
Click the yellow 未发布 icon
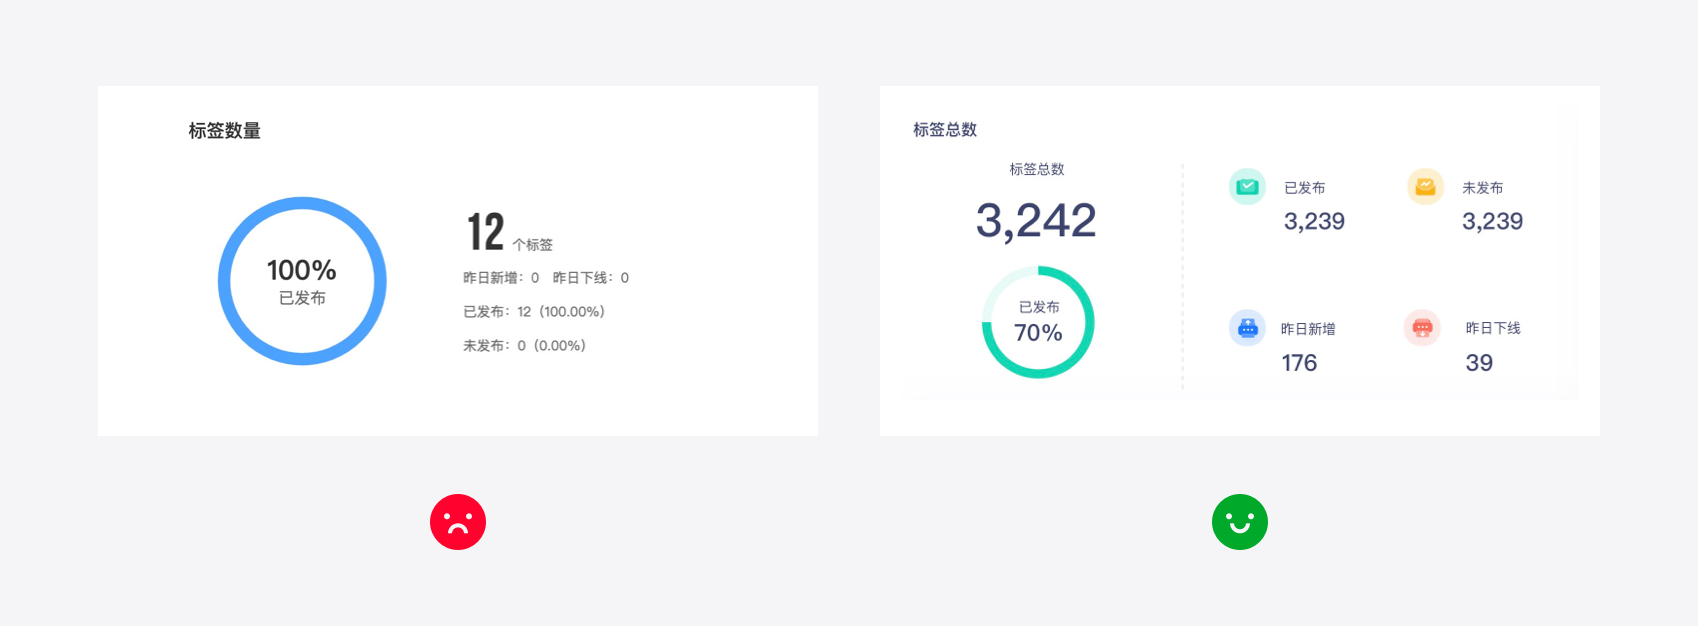coord(1425,187)
